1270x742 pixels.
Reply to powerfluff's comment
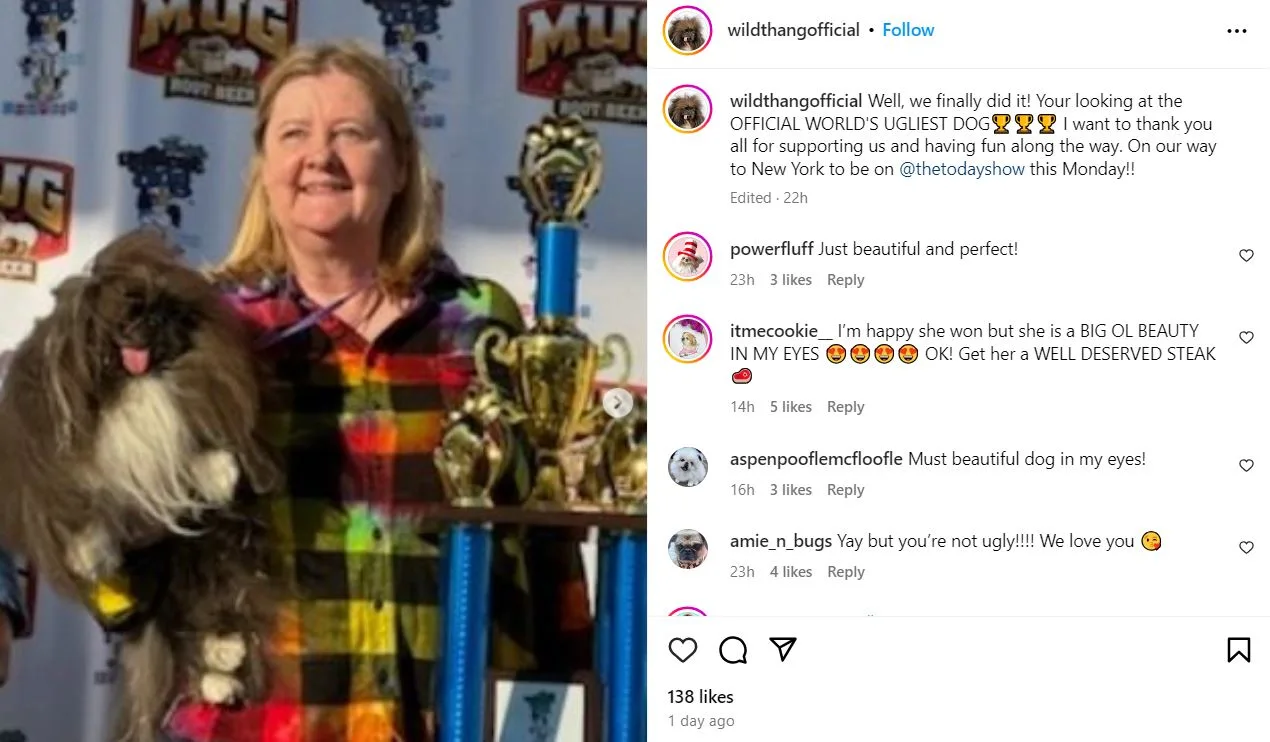(x=845, y=280)
